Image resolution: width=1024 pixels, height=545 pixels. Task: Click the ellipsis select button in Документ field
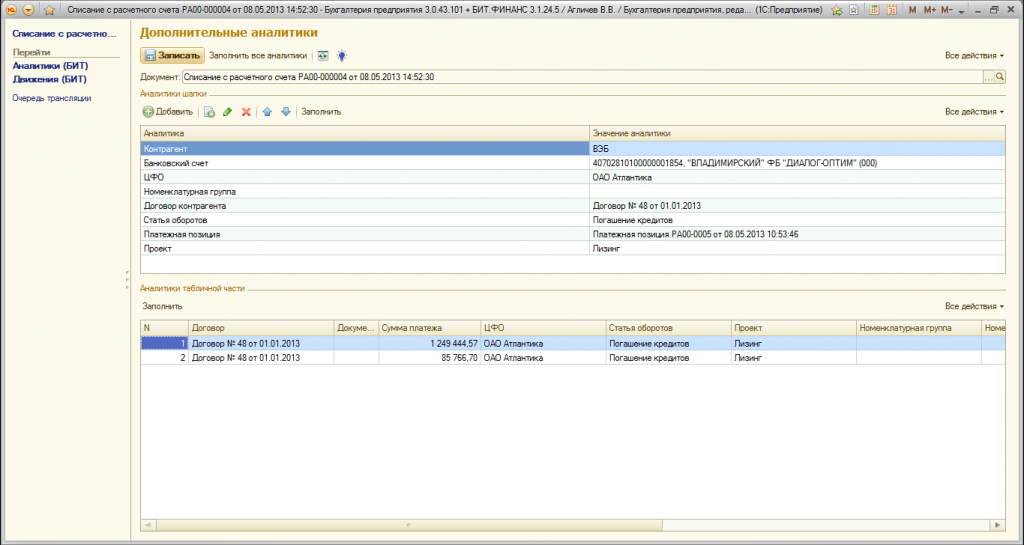pos(988,78)
